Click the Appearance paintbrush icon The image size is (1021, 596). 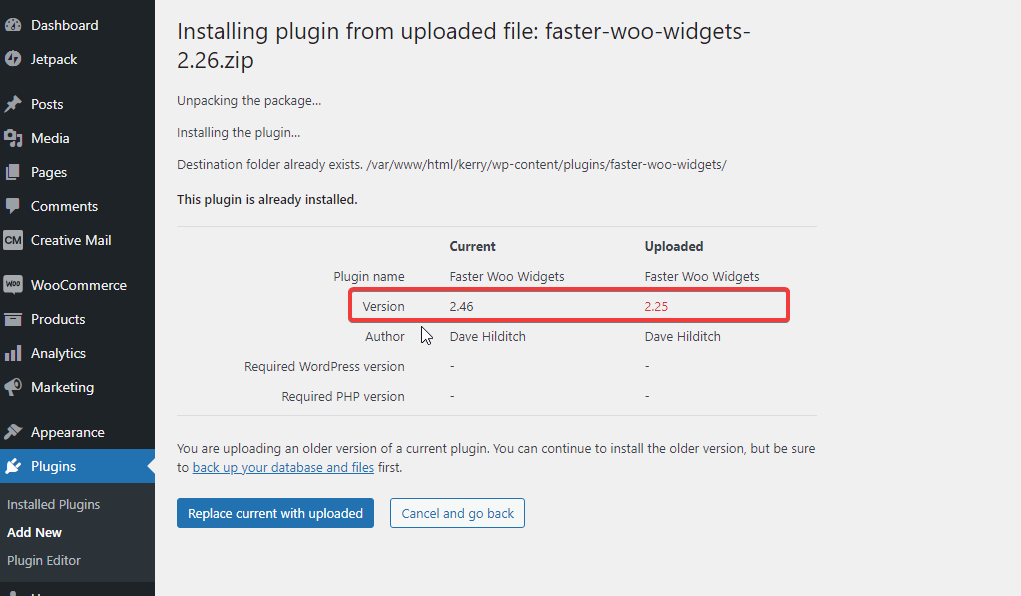point(13,433)
